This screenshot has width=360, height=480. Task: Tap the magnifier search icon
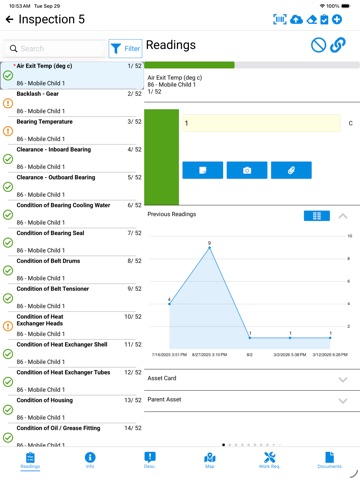13,49
